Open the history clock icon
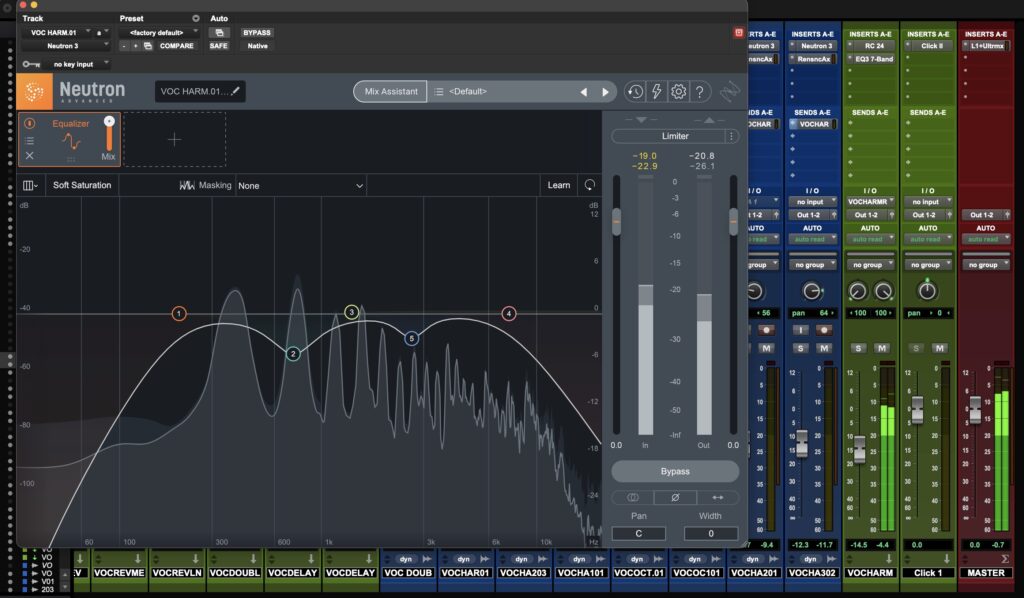The width and height of the screenshot is (1024, 598). (x=634, y=92)
